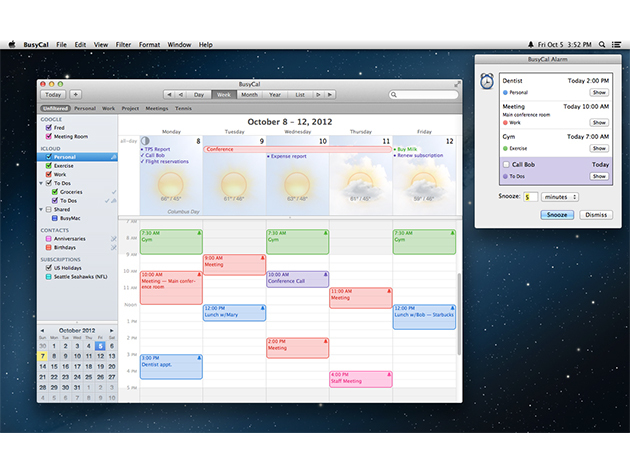Click the BusyMac calendar color swatch
This screenshot has width=630, height=473.
[55, 218]
